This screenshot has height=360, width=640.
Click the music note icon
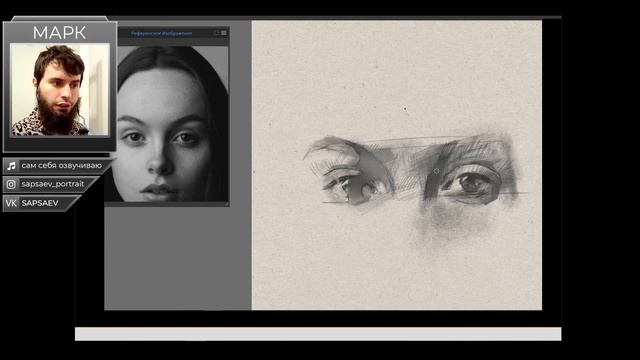(11, 166)
